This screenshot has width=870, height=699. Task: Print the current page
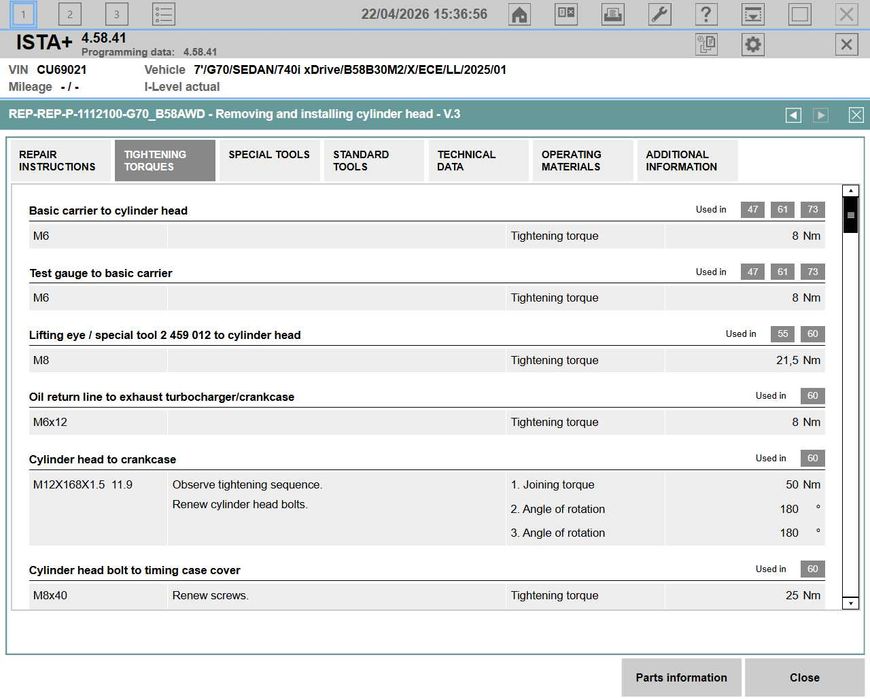613,14
